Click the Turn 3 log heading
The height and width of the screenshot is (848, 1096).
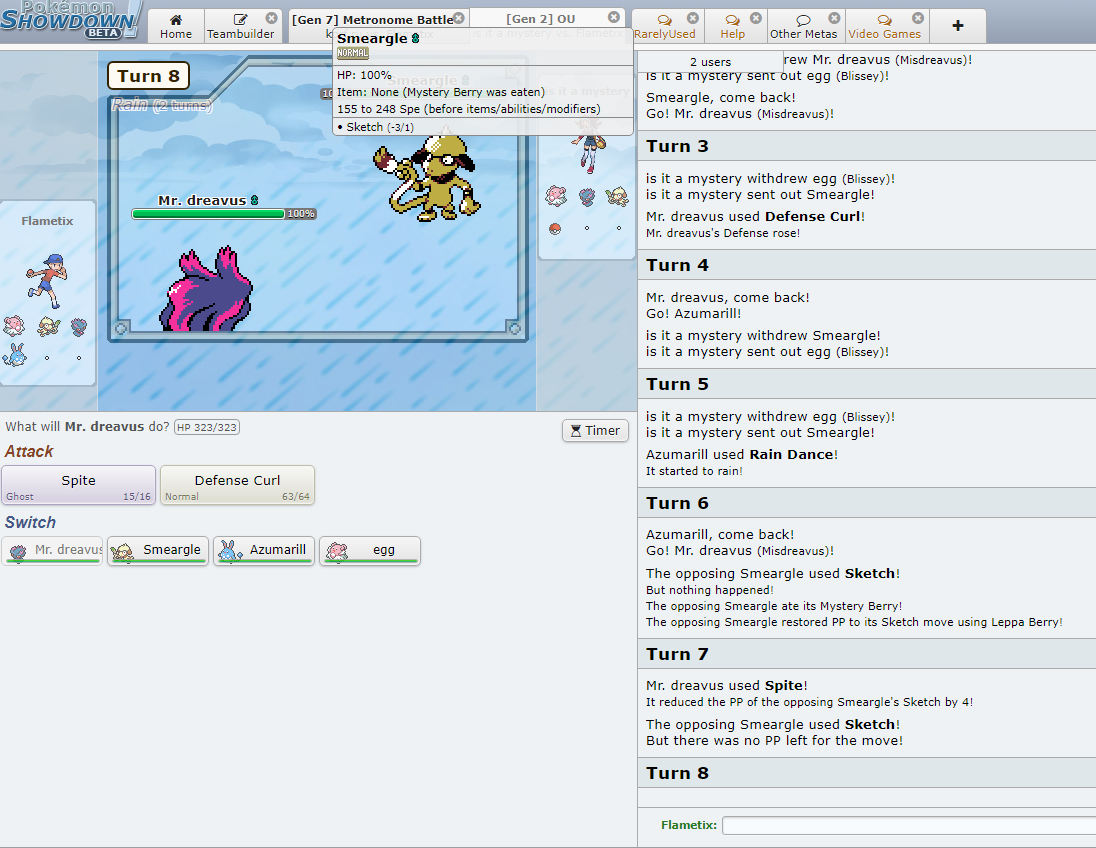[x=677, y=147]
